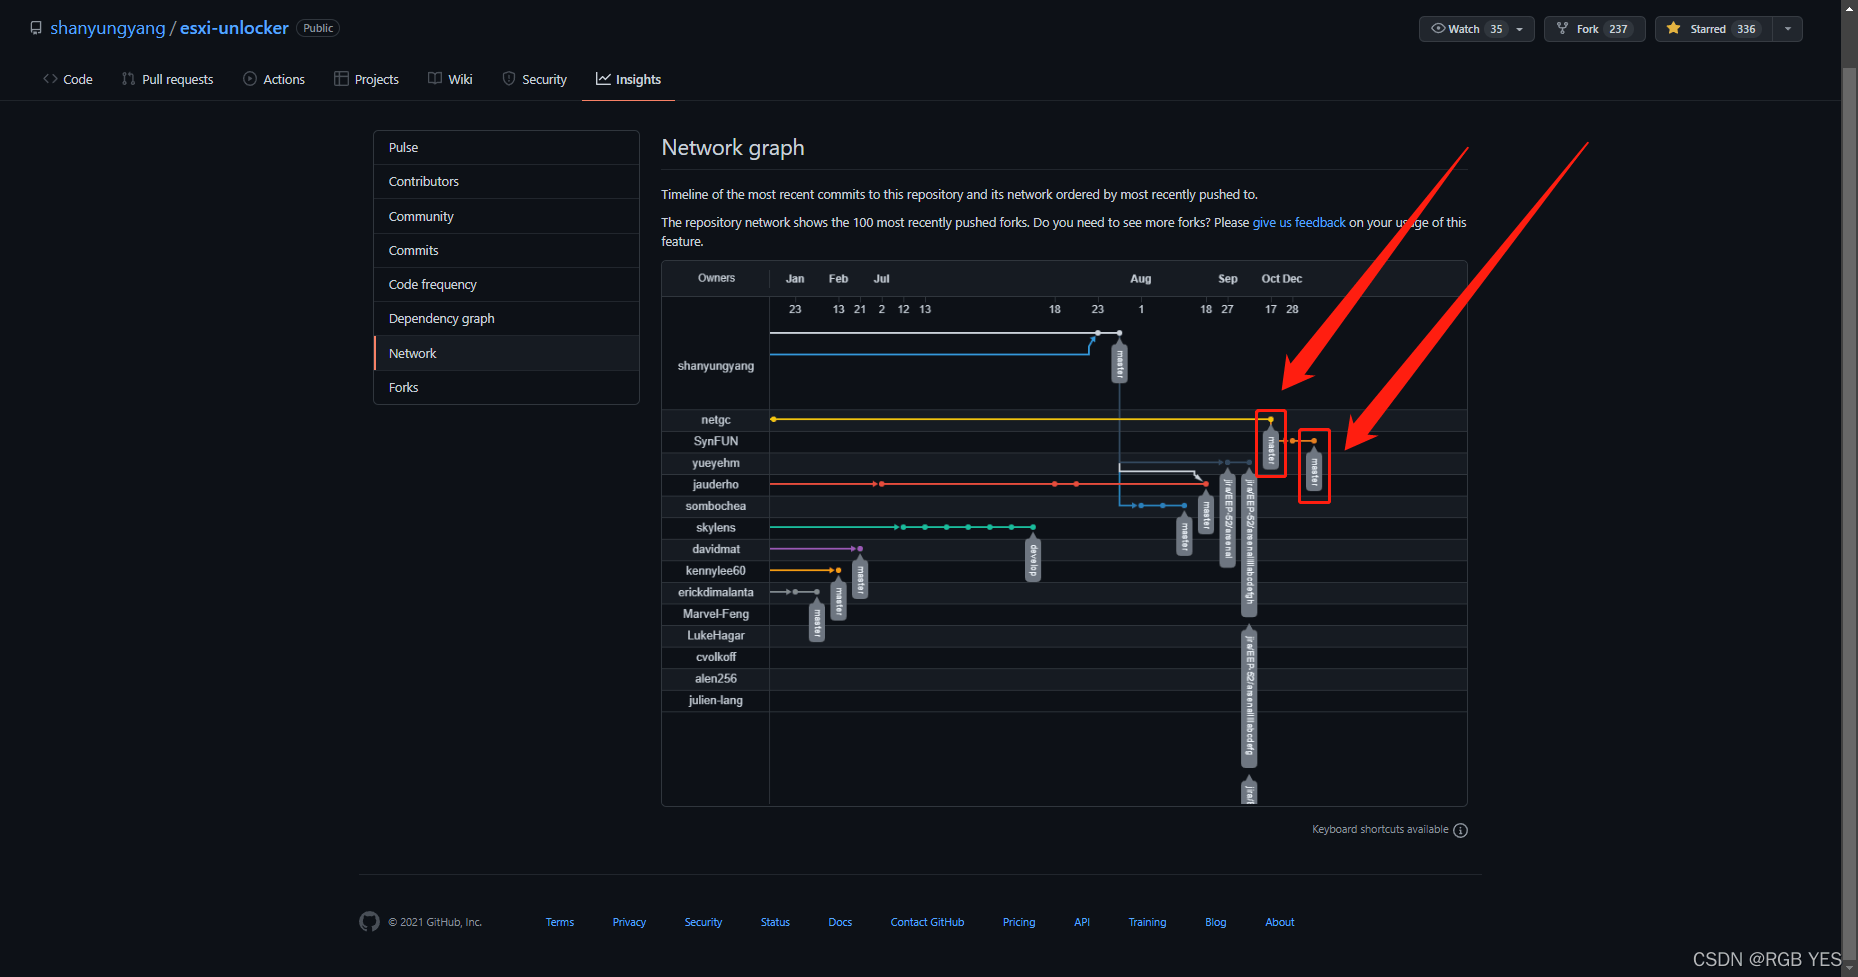Screen dimensions: 1858x977
Task: Fork the repository
Action: click(x=1594, y=29)
